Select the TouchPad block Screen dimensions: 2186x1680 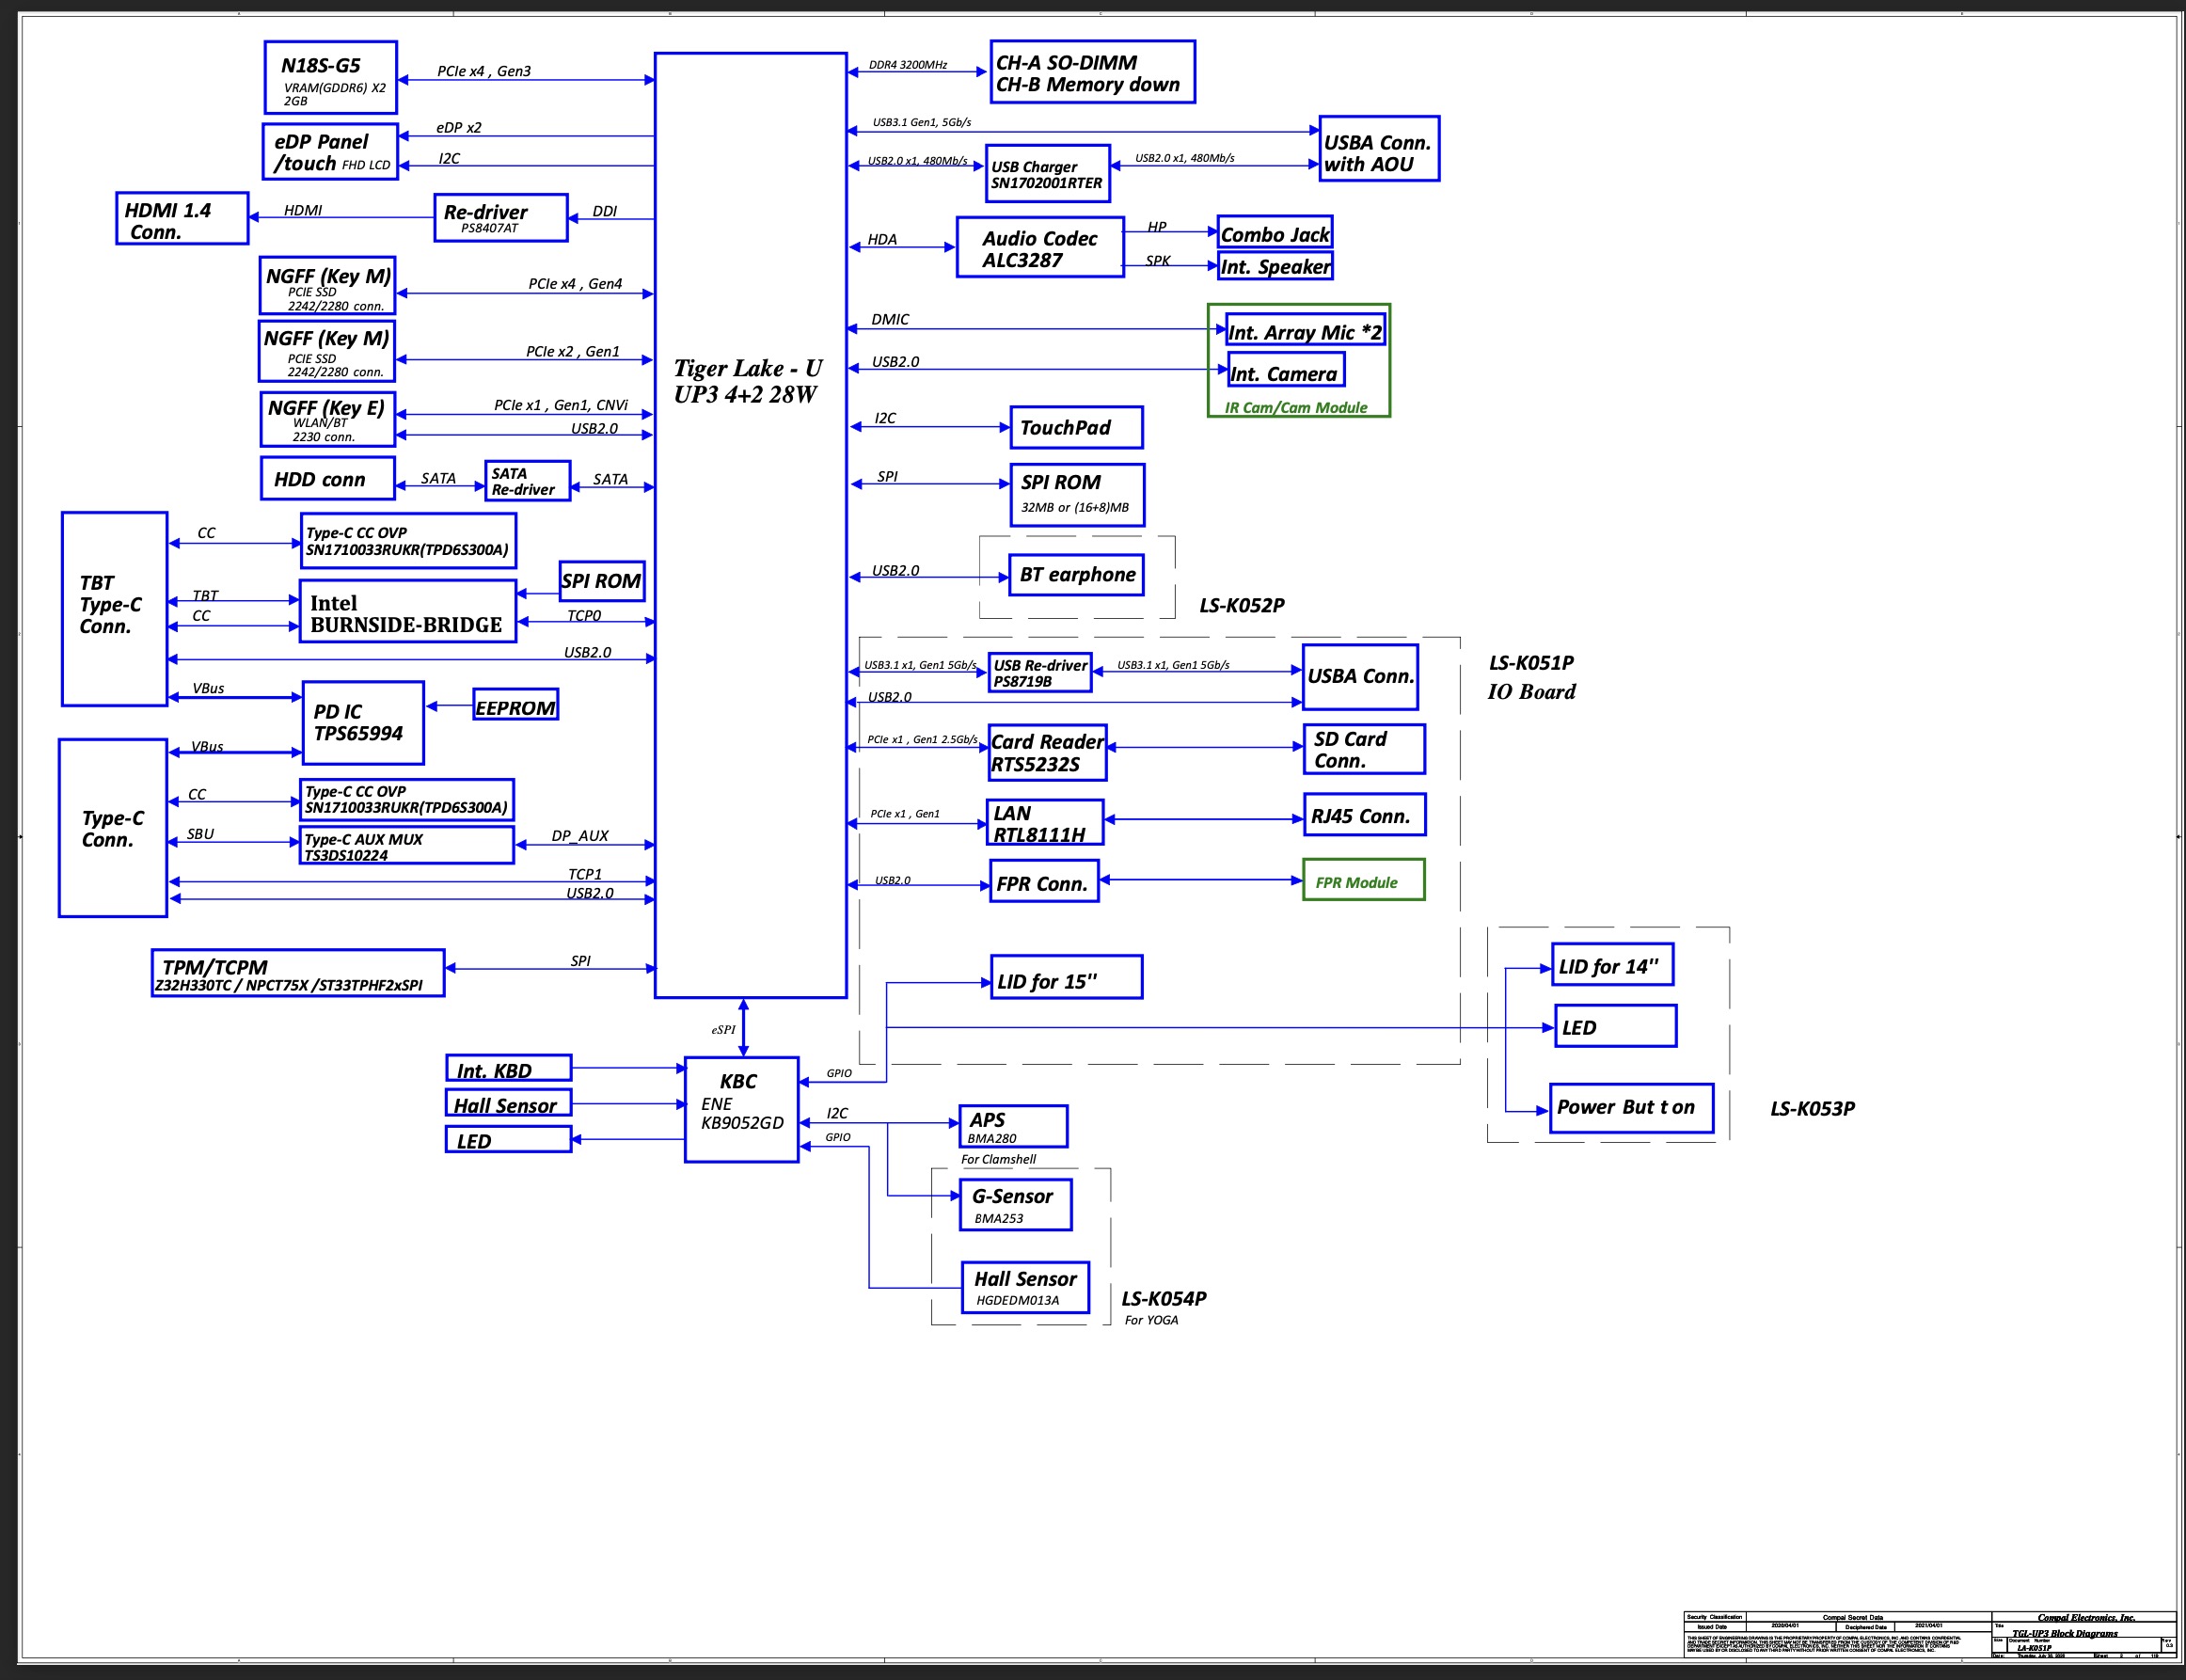(1076, 428)
